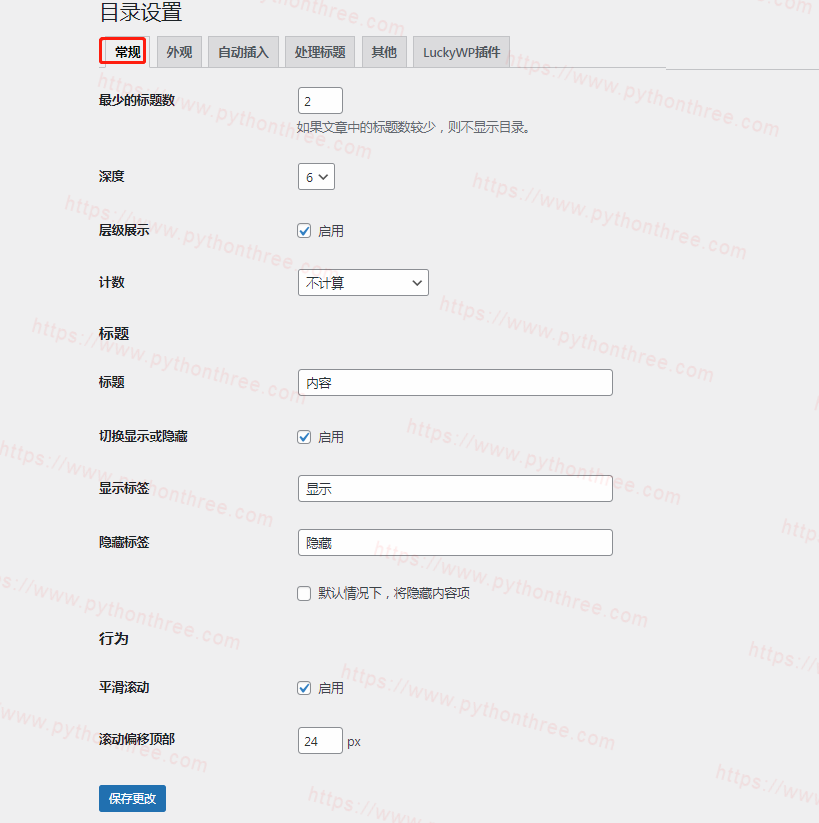819x823 pixels.
Task: Uncheck the 切换显示或隐藏 启用 checkbox
Action: pos(305,437)
